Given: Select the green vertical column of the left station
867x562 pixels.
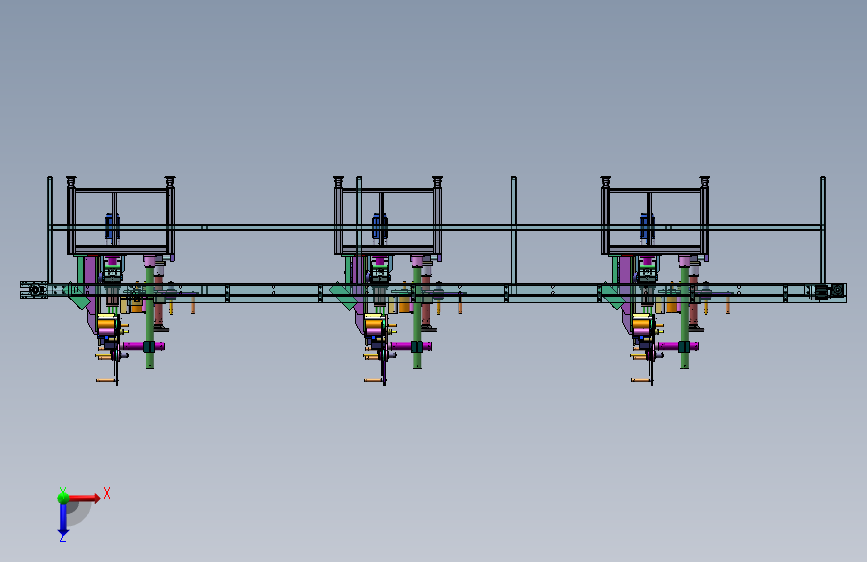Looking at the screenshot, I should click(x=149, y=316).
